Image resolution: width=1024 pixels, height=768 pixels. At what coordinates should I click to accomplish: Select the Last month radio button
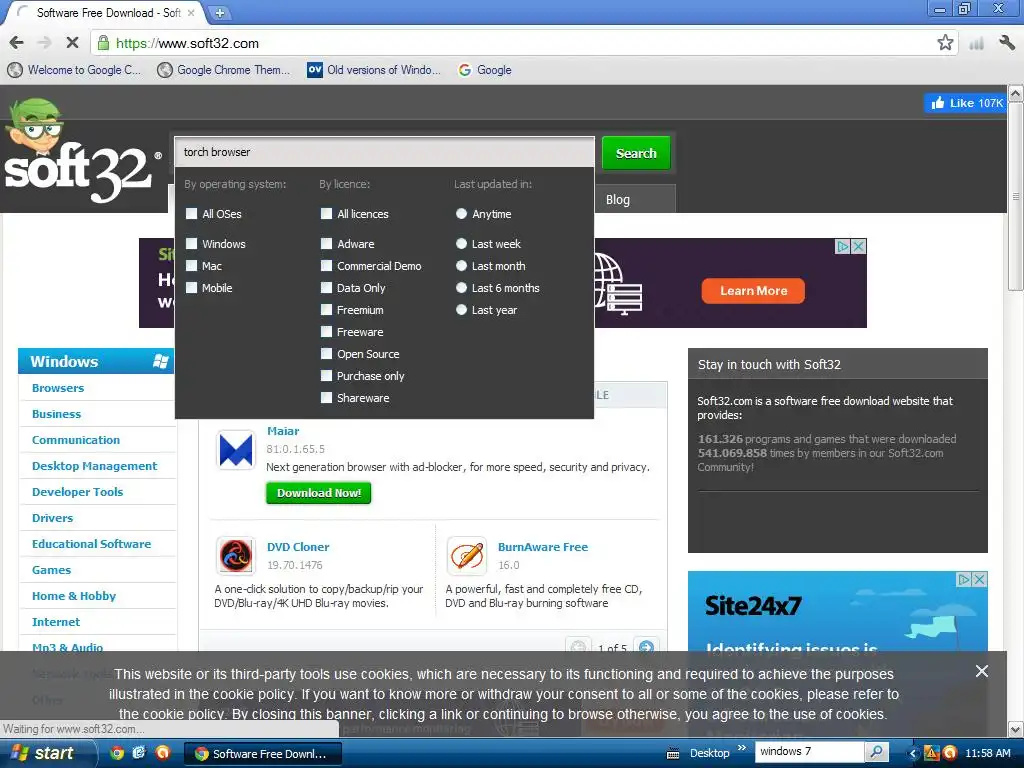pyautogui.click(x=461, y=266)
